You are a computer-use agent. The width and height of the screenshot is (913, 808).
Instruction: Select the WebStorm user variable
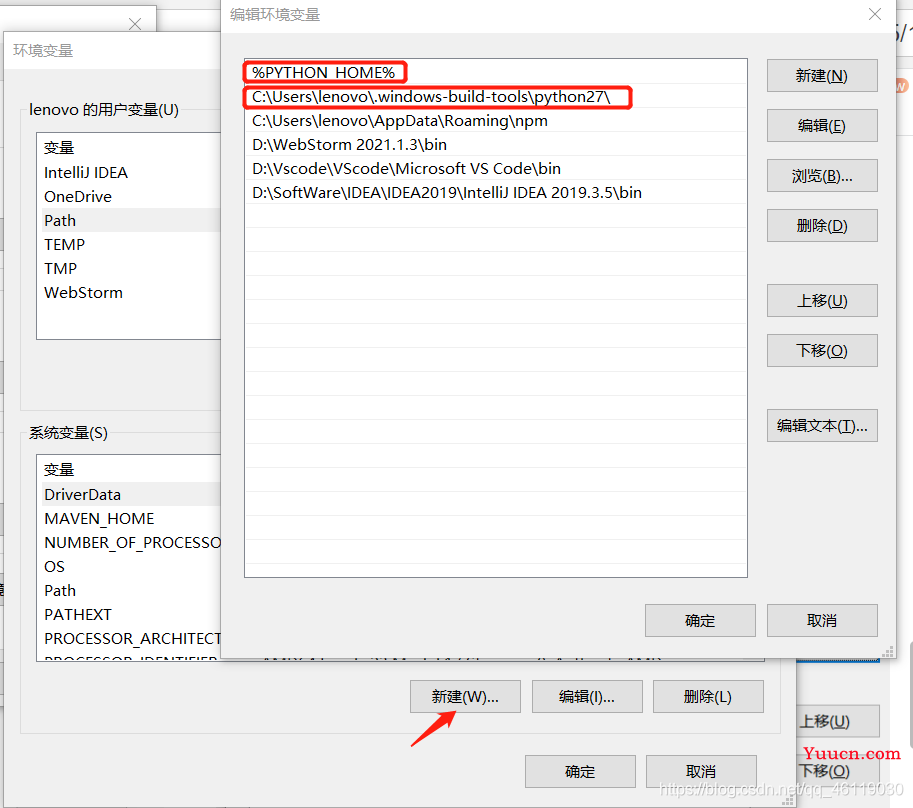tap(129, 292)
